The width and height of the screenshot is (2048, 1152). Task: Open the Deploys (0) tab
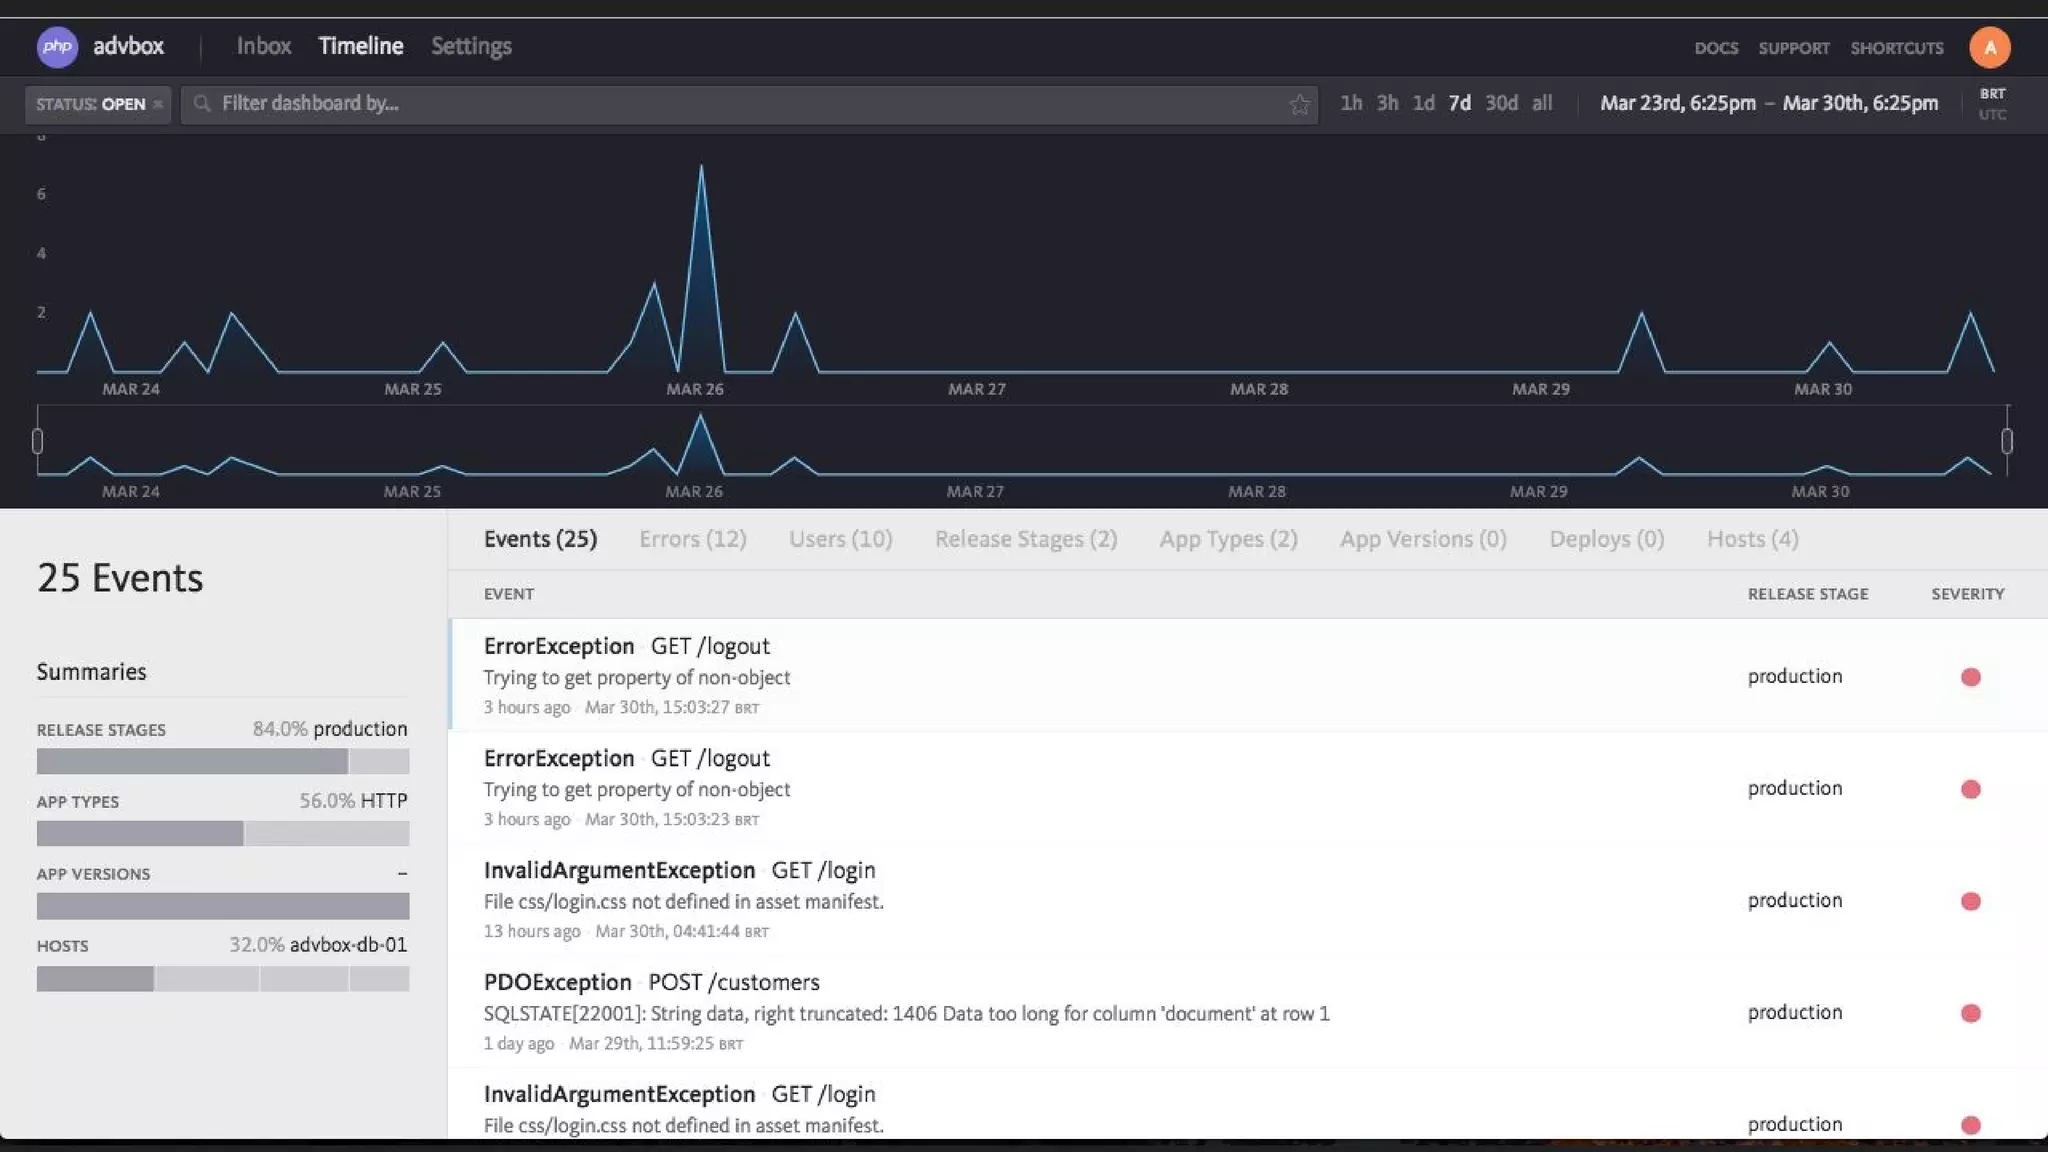[x=1607, y=540]
